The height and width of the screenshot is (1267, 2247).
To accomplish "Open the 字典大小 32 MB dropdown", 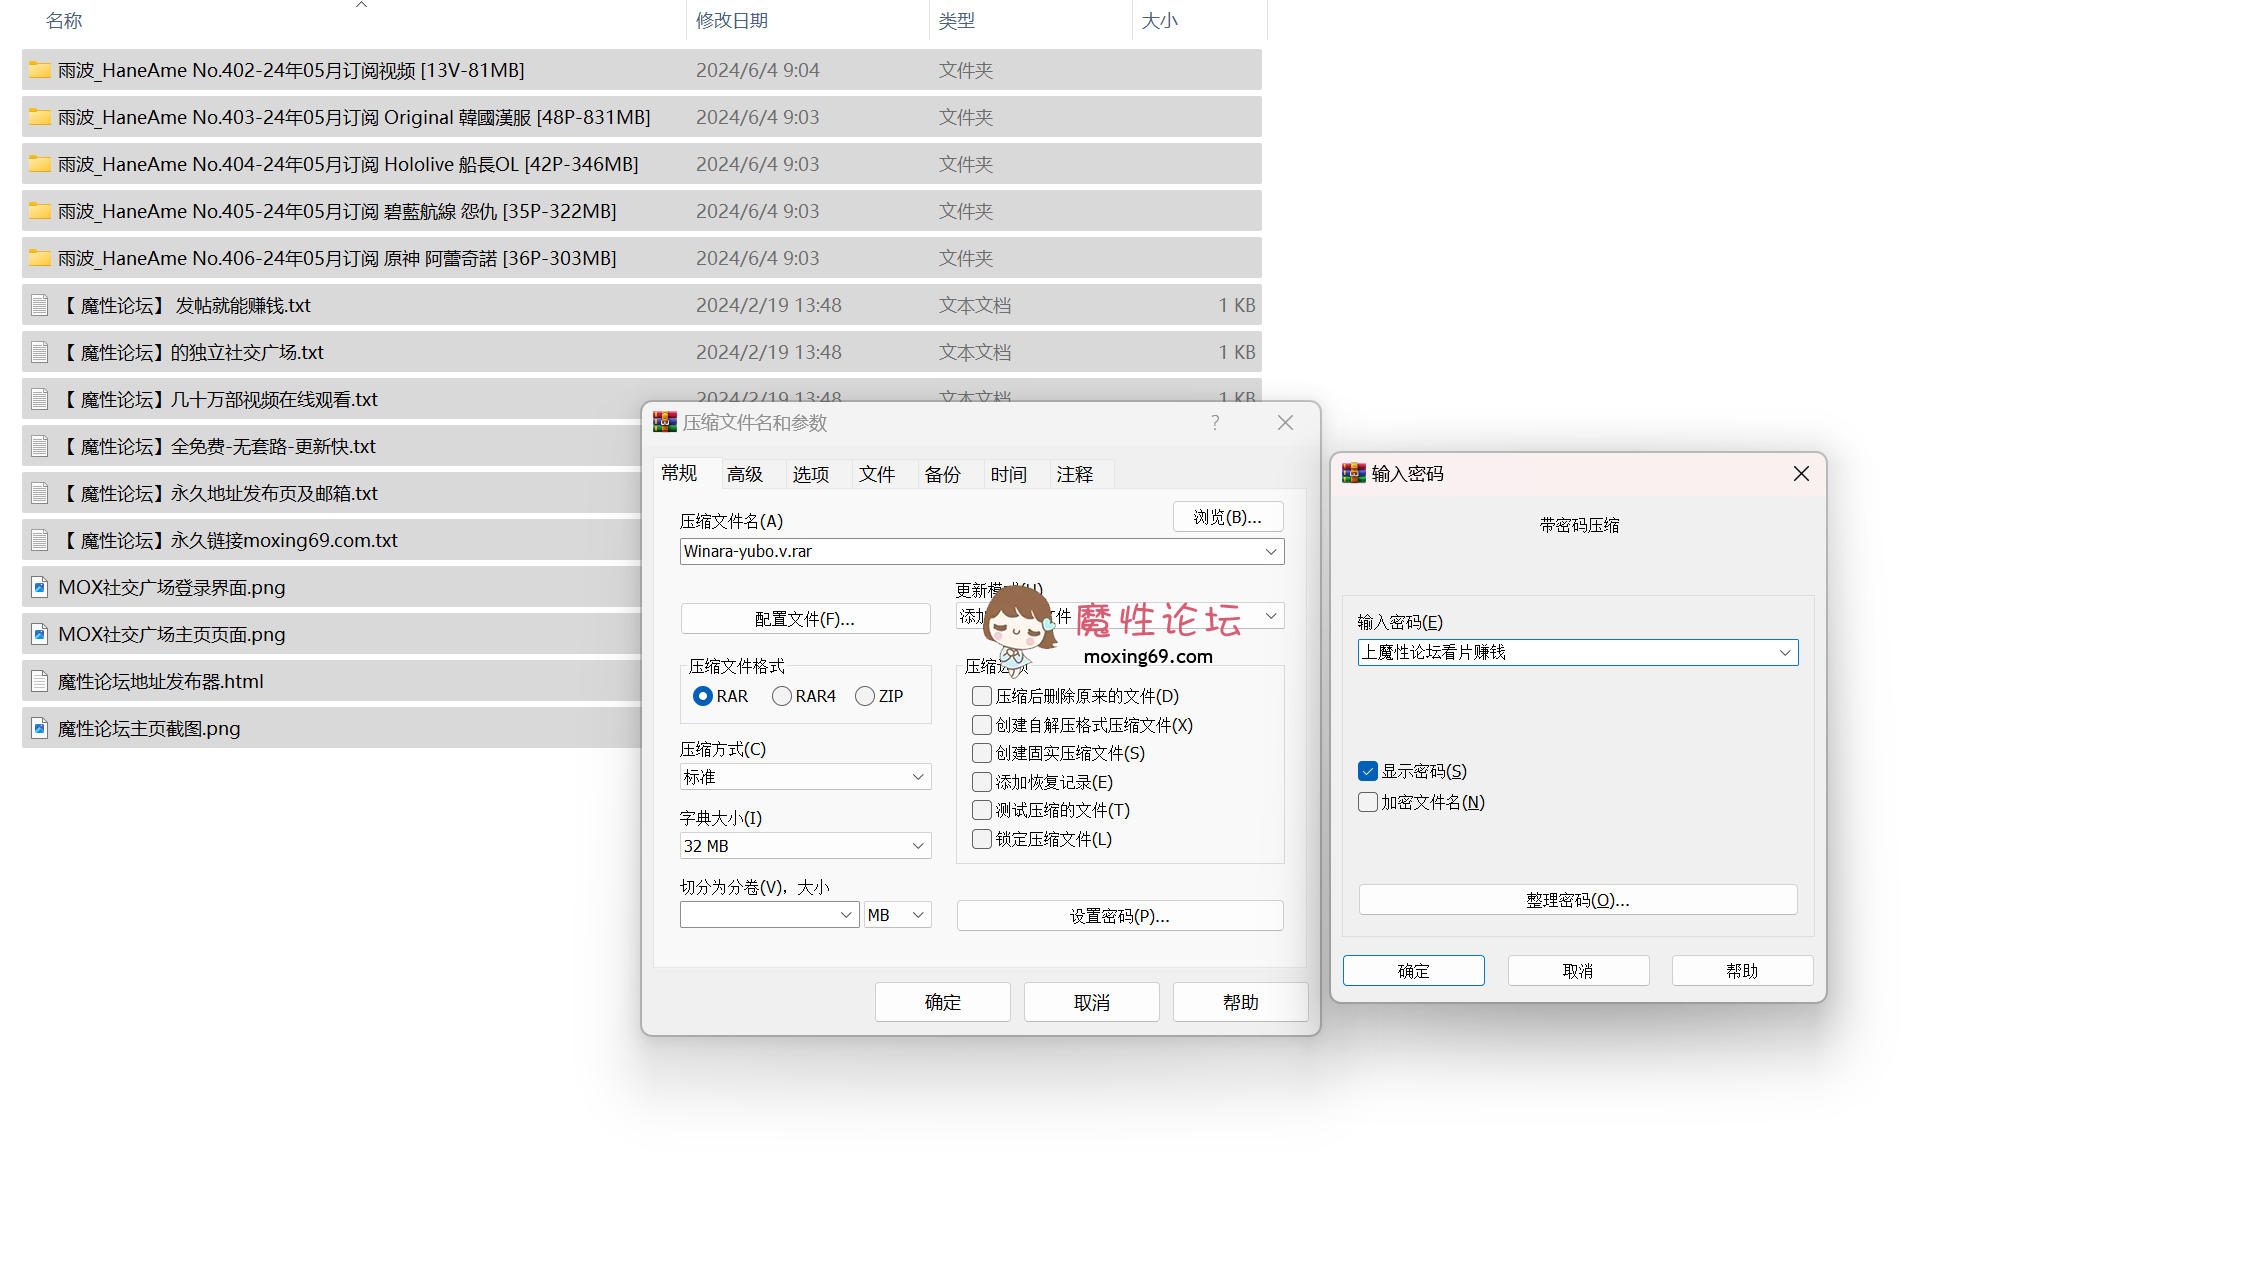I will (805, 846).
